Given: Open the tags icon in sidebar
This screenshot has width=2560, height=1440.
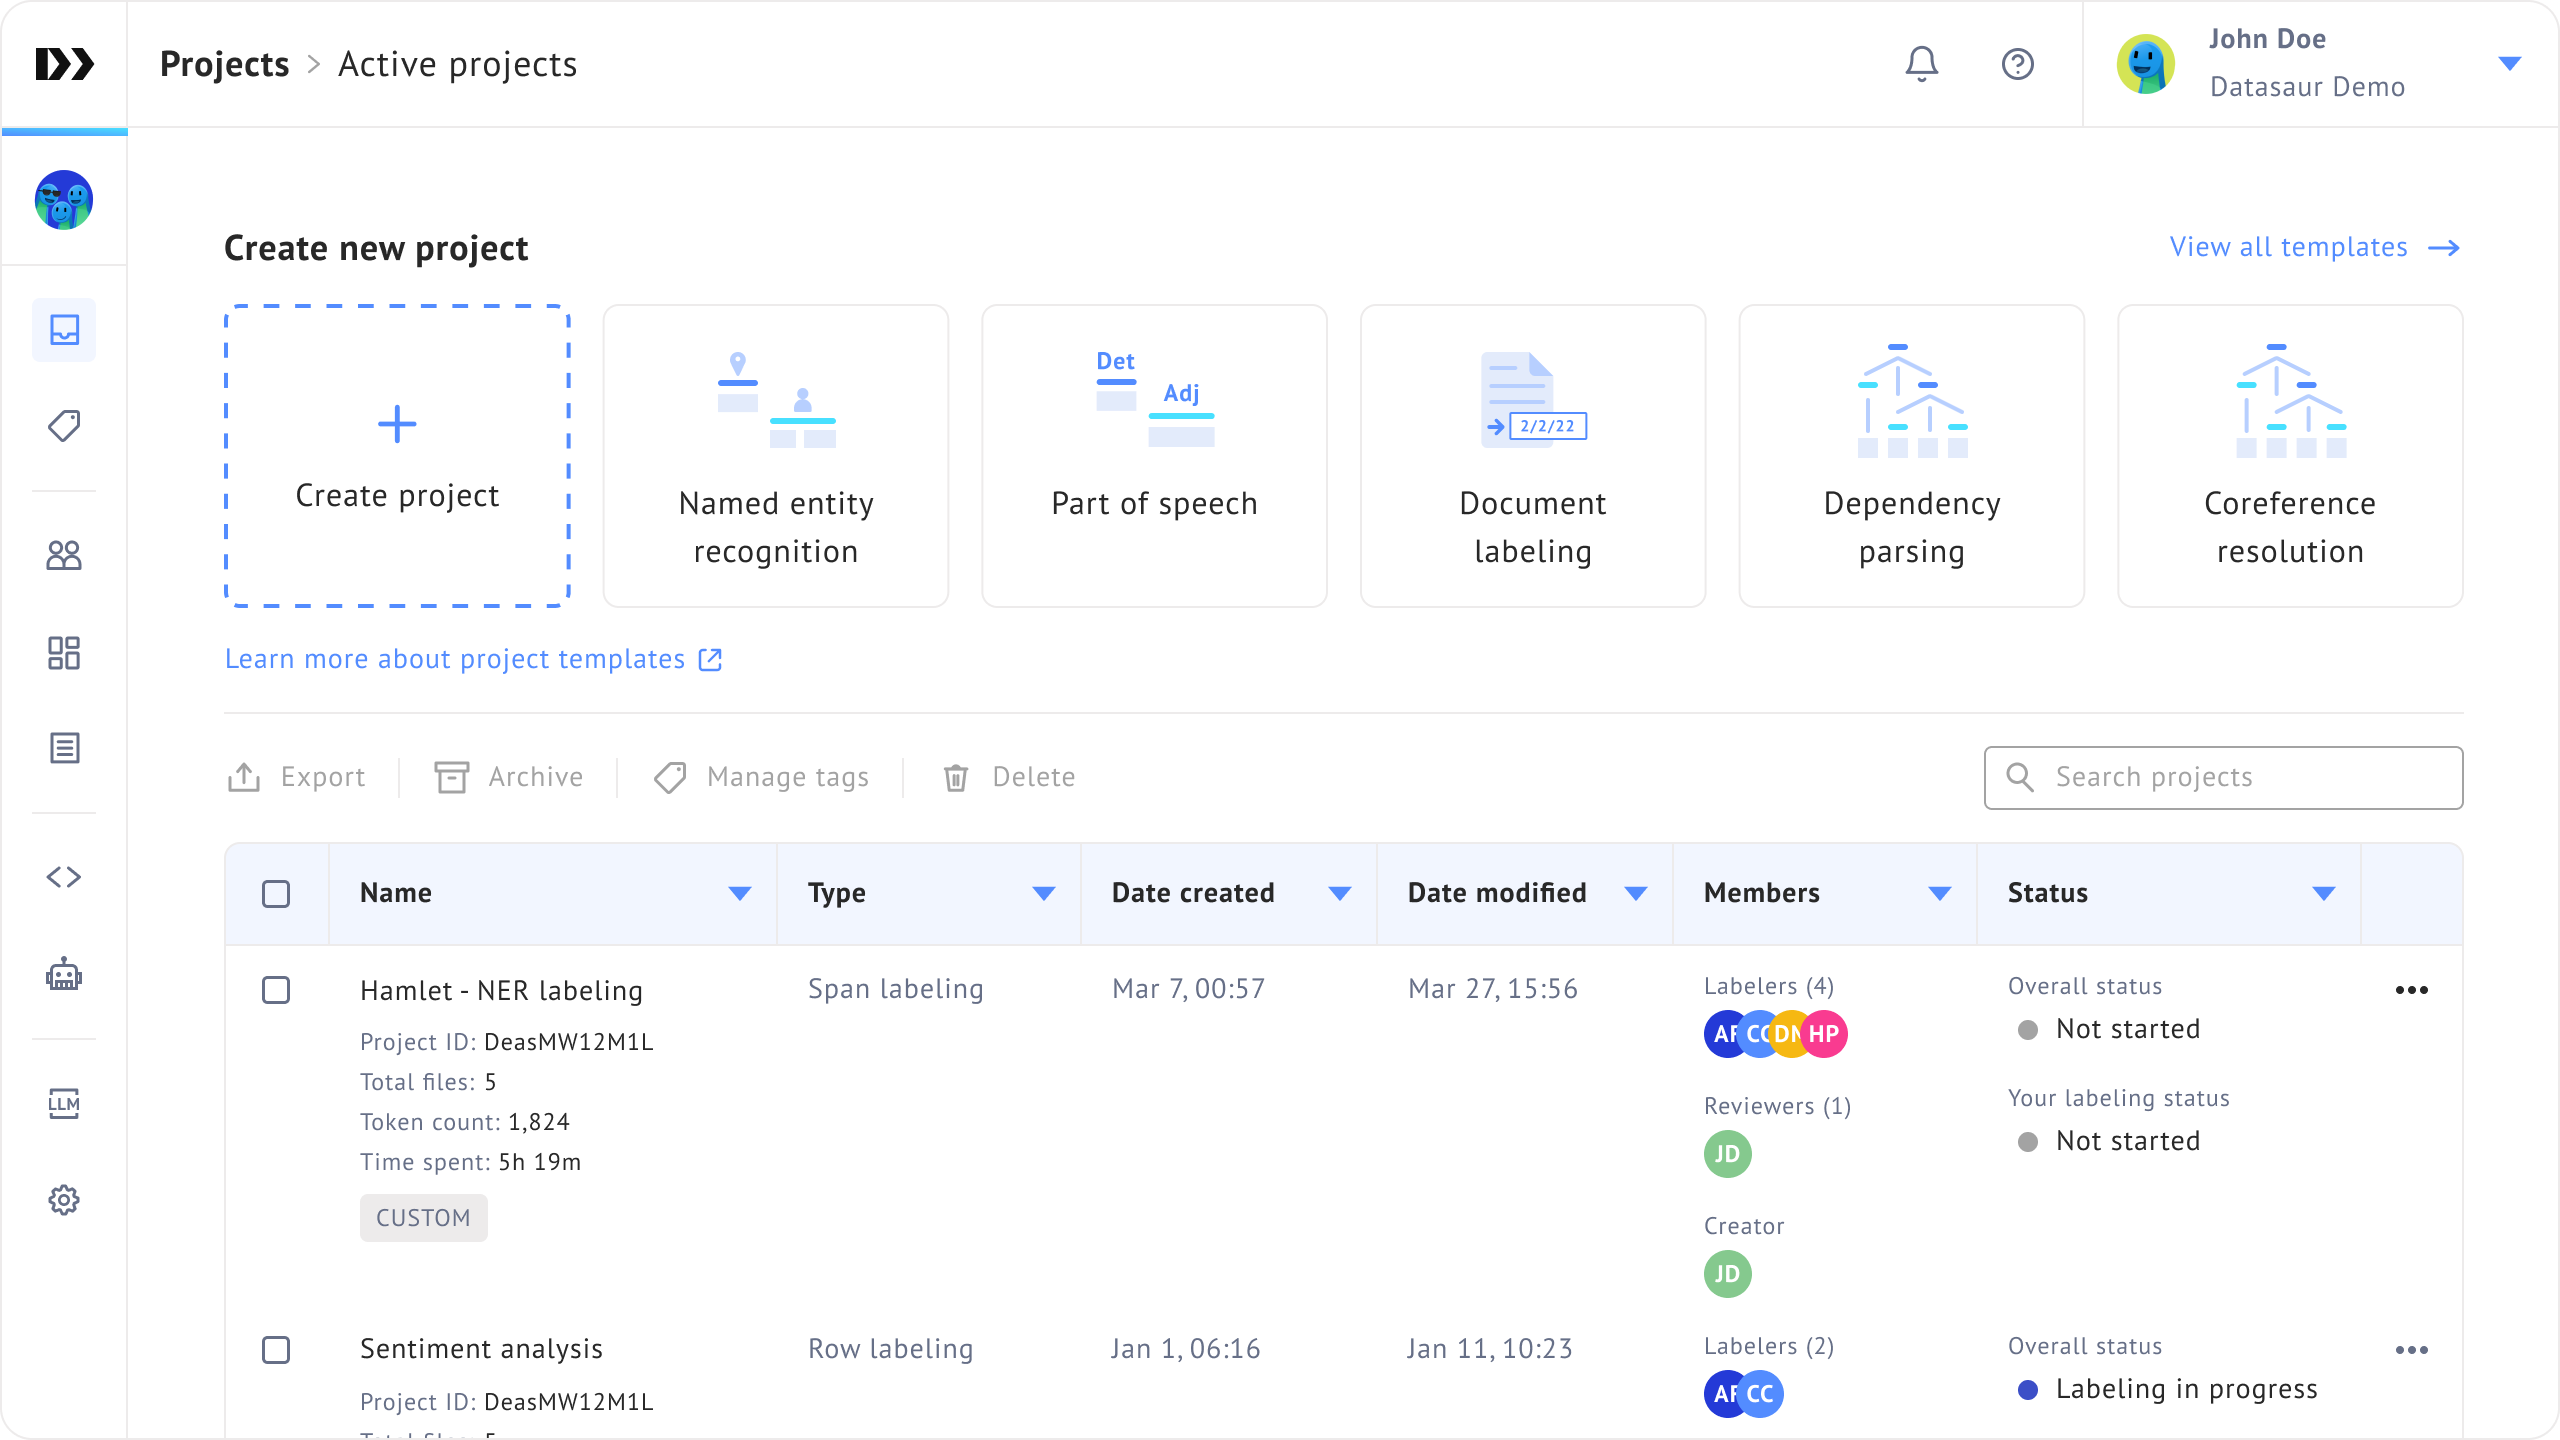Looking at the screenshot, I should point(64,426).
